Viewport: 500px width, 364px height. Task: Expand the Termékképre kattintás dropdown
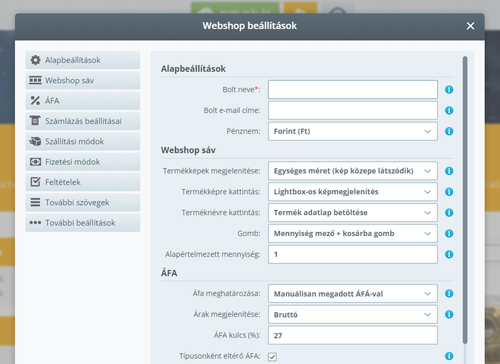coord(353,192)
